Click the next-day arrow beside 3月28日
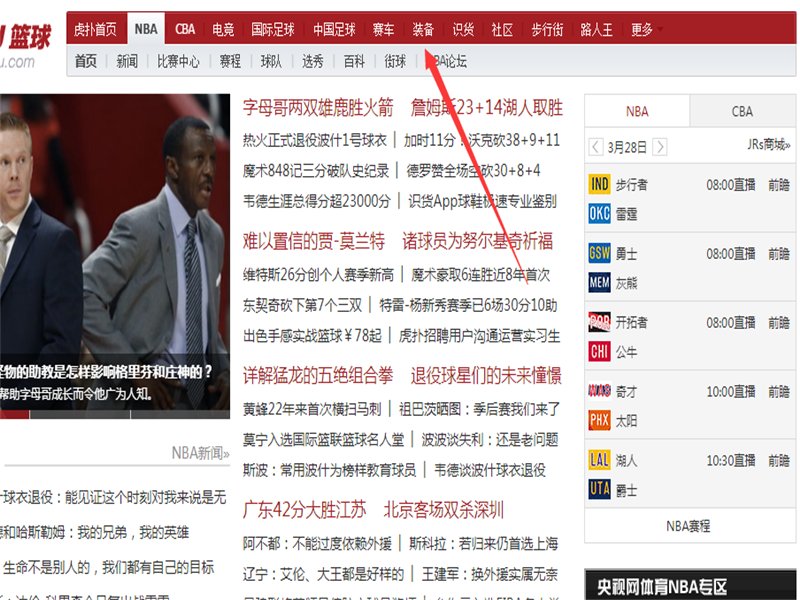This screenshot has width=800, height=600. click(660, 146)
